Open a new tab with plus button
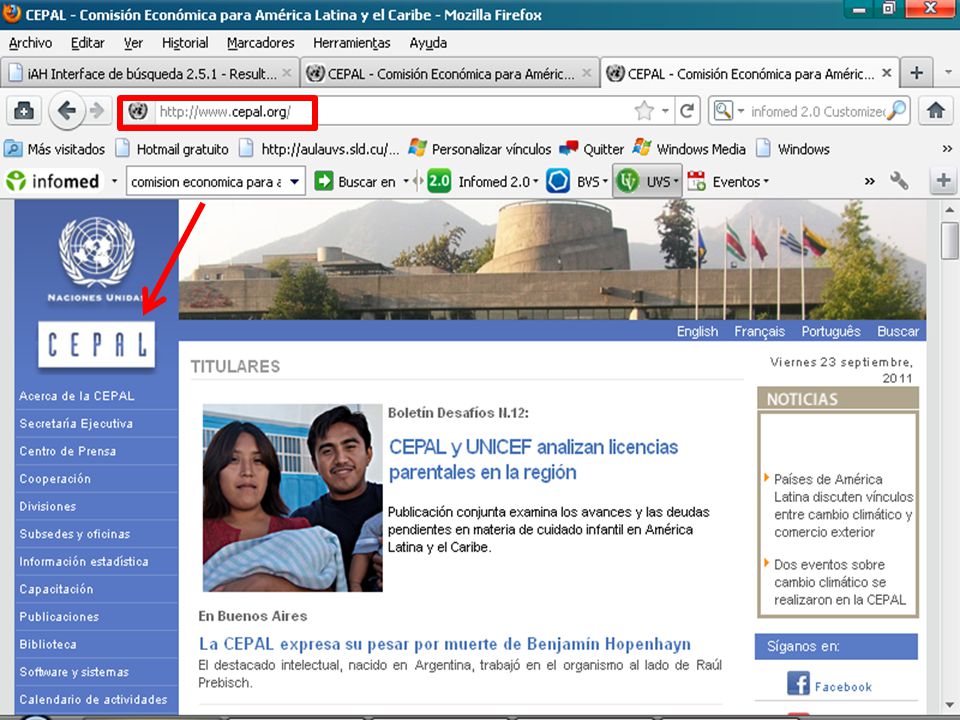Viewport: 960px width, 720px height. tap(917, 73)
